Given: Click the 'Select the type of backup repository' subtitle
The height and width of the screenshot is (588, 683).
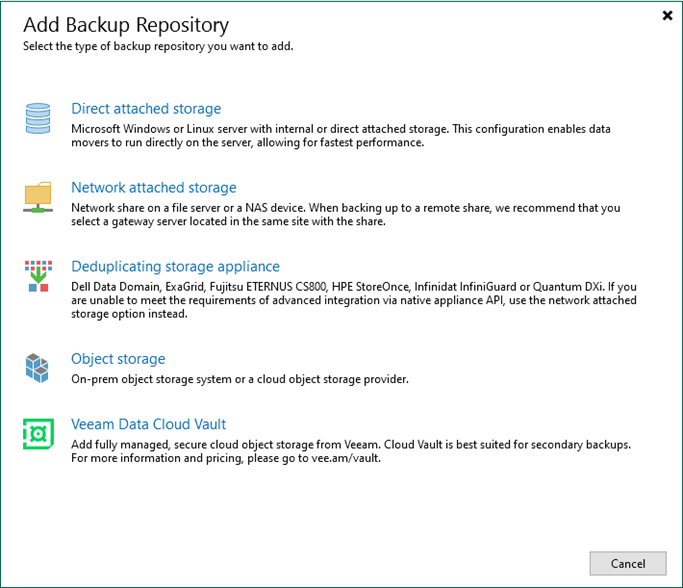Looking at the screenshot, I should pos(158,46).
